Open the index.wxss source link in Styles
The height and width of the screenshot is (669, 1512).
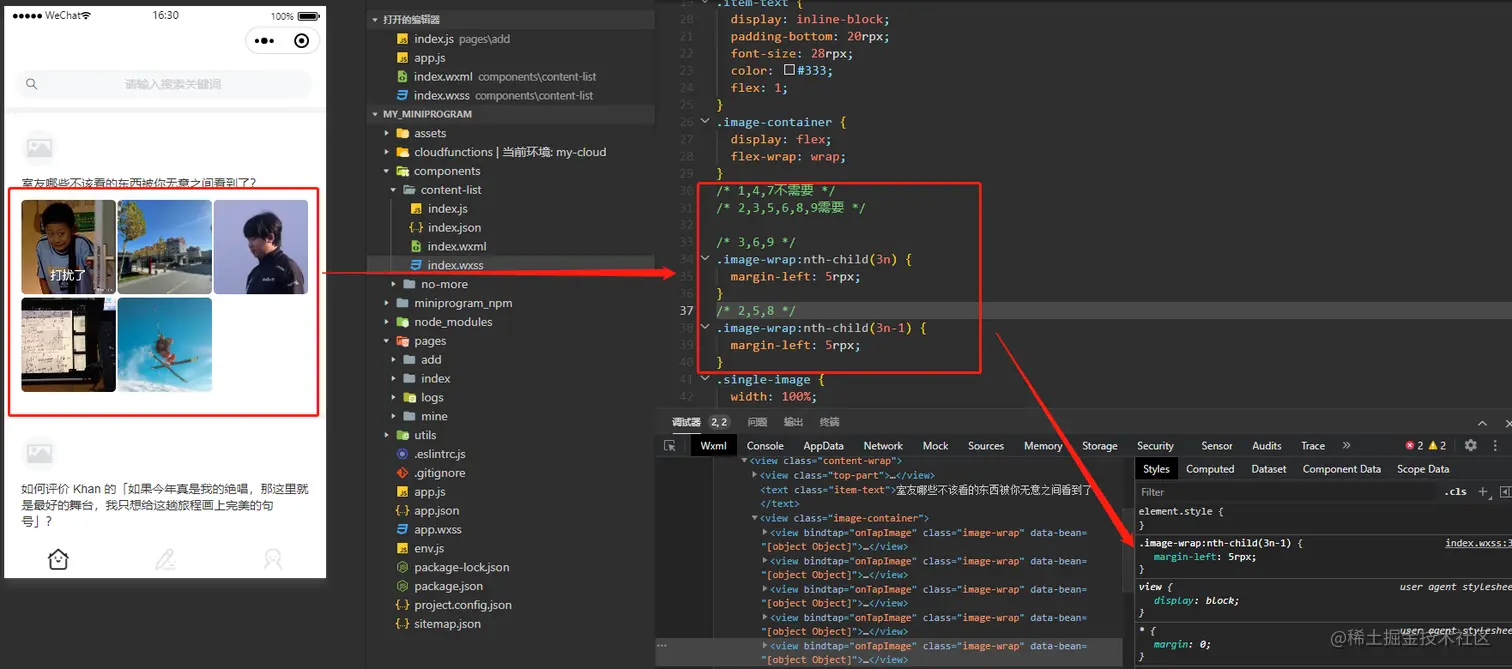coord(1478,544)
